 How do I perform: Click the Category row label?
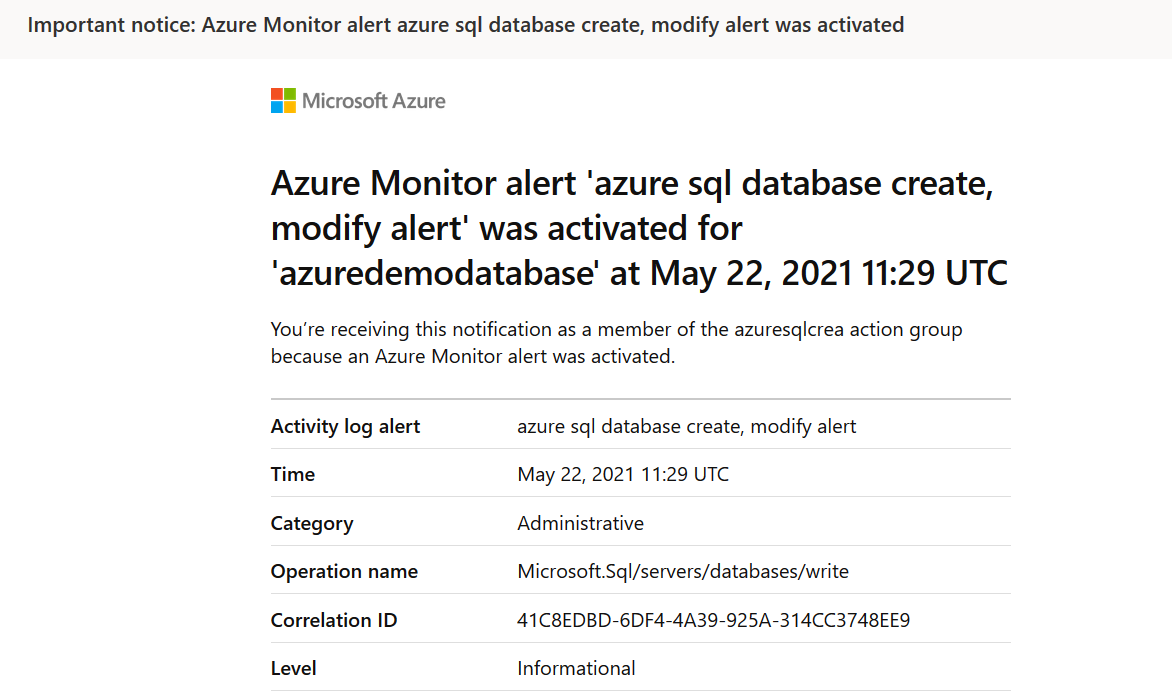tap(312, 523)
